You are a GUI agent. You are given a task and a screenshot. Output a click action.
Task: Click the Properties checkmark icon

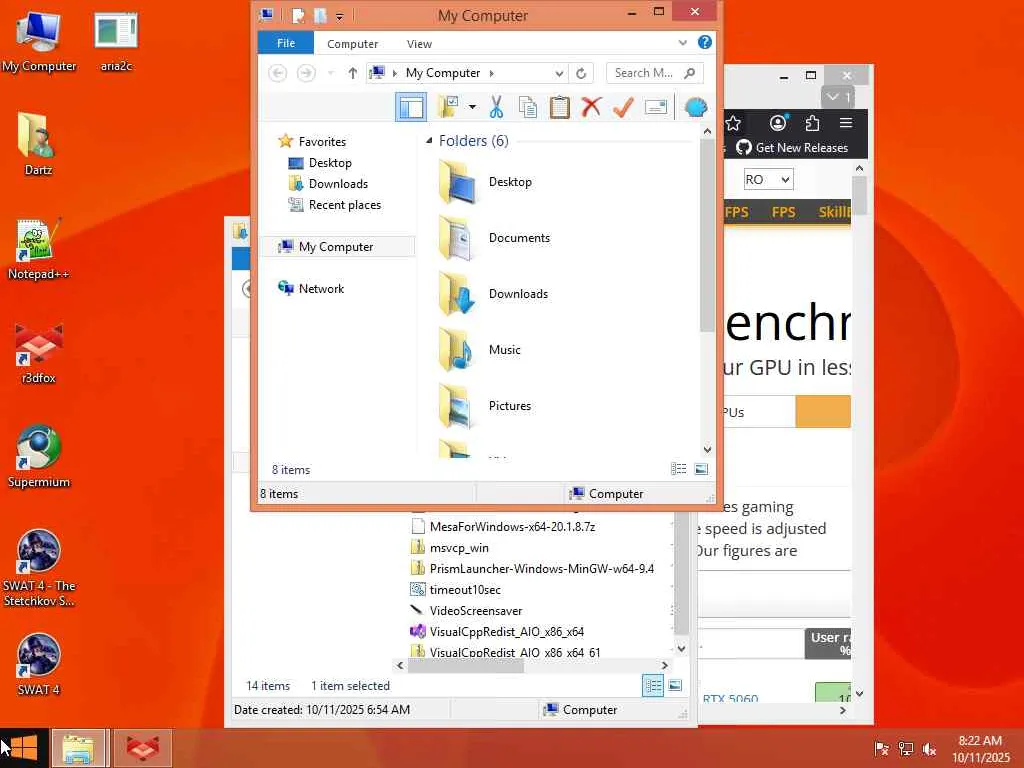click(x=623, y=107)
